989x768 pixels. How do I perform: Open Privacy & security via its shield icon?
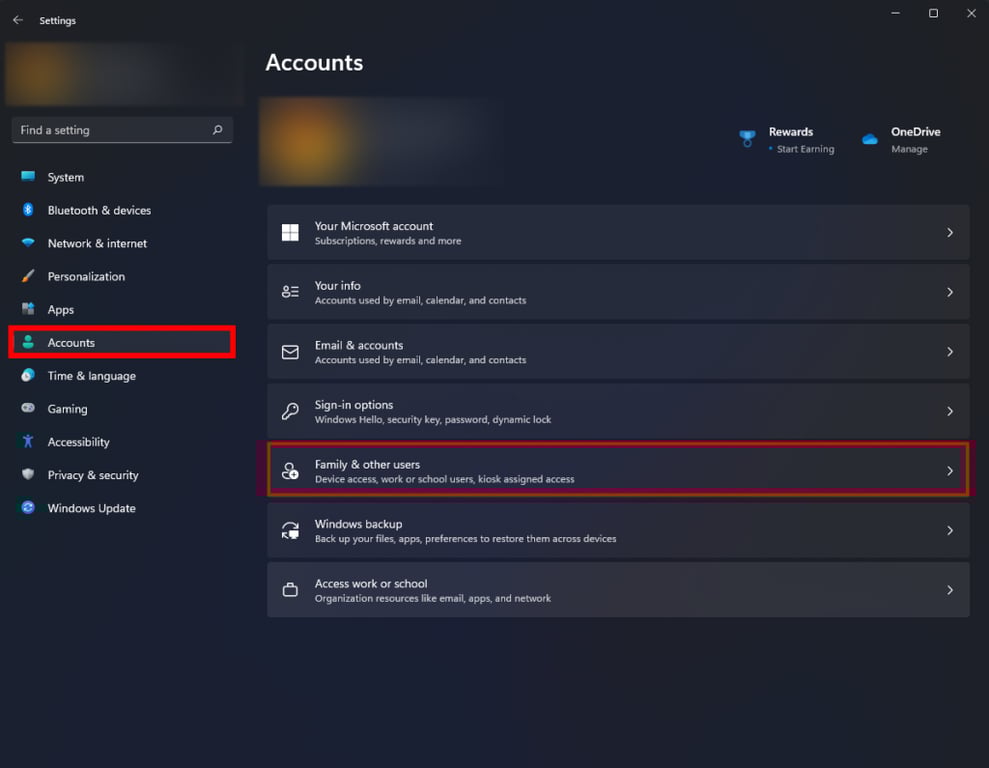tap(27, 475)
